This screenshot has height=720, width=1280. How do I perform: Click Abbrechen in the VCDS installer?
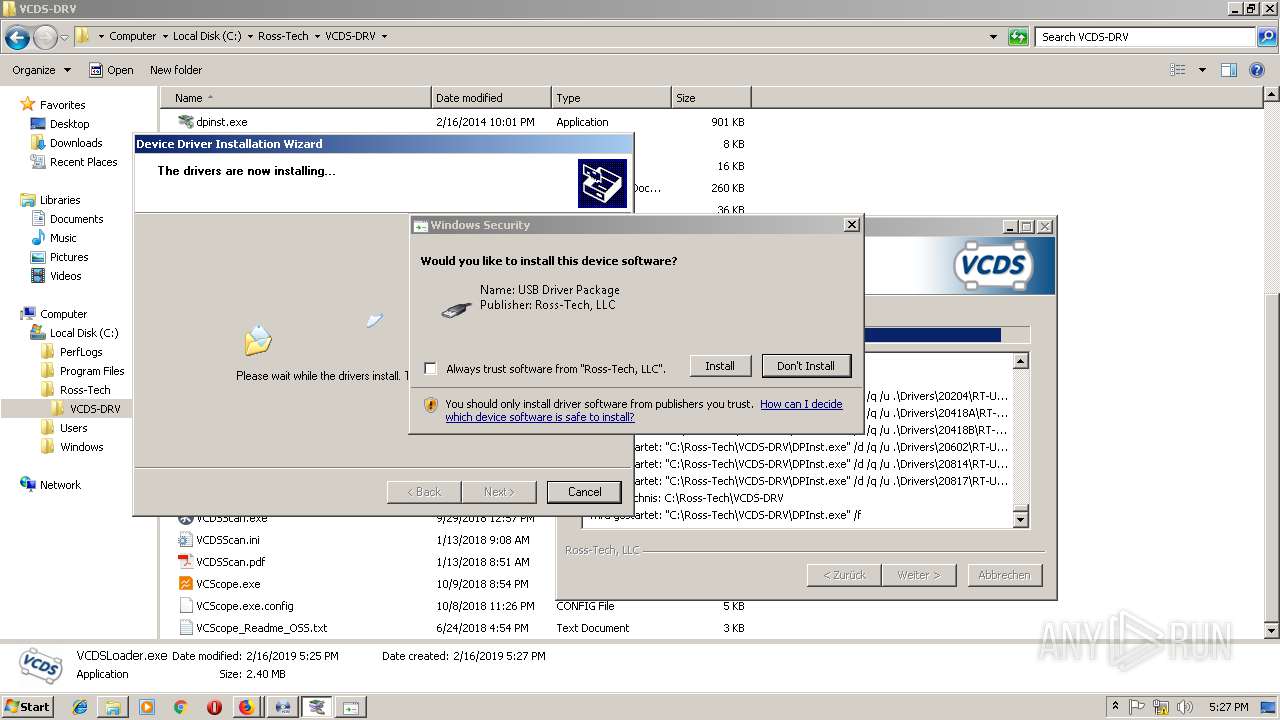pos(1004,575)
